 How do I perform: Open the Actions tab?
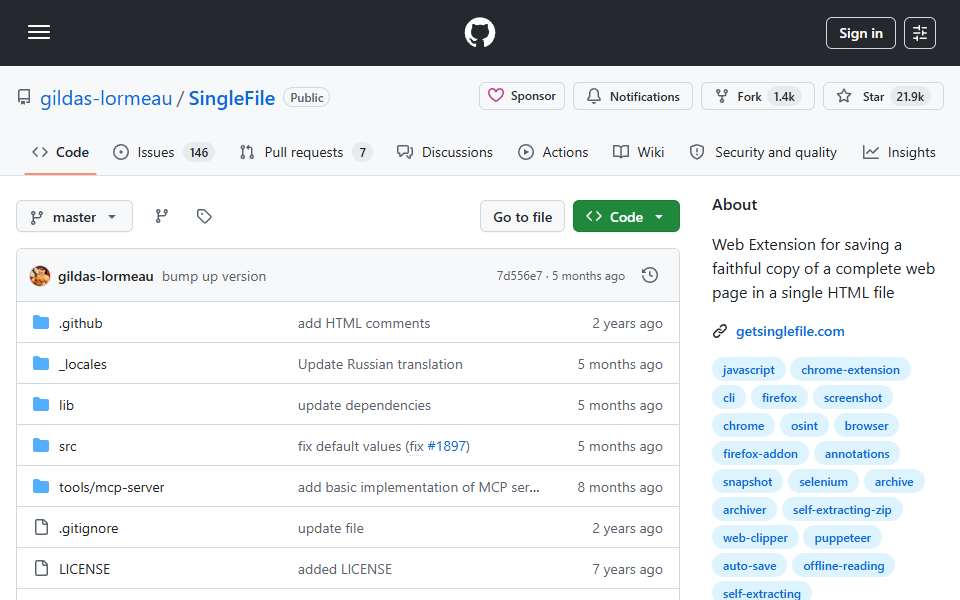tap(553, 152)
